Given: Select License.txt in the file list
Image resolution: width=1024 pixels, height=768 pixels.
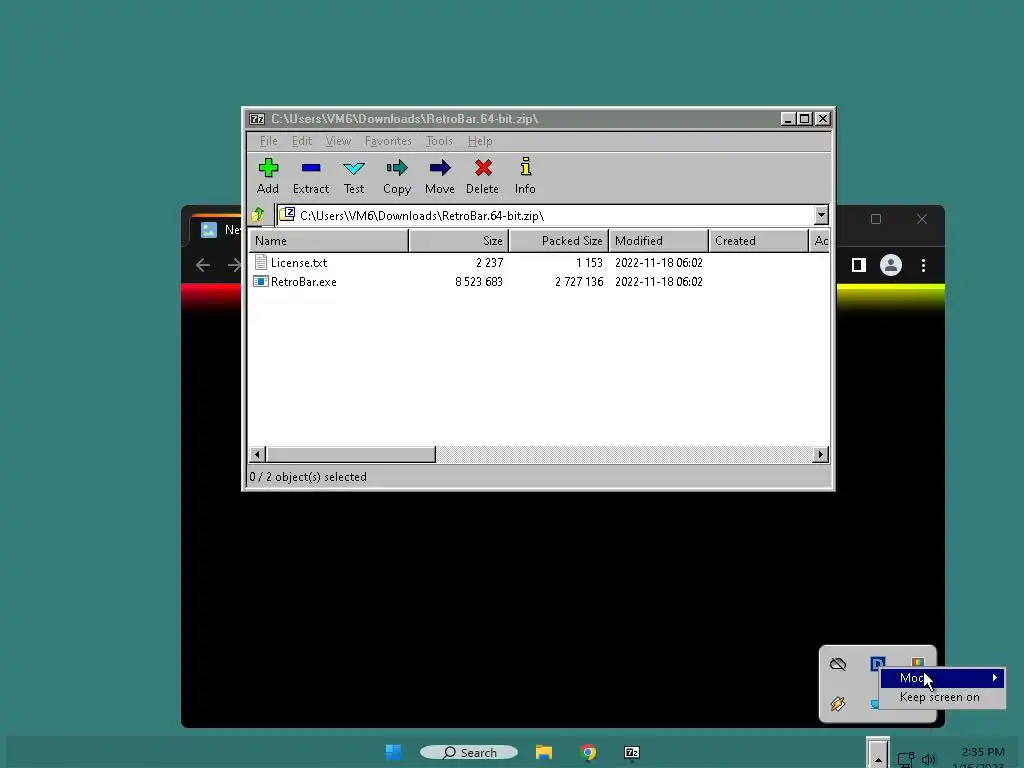Looking at the screenshot, I should click(x=298, y=263).
